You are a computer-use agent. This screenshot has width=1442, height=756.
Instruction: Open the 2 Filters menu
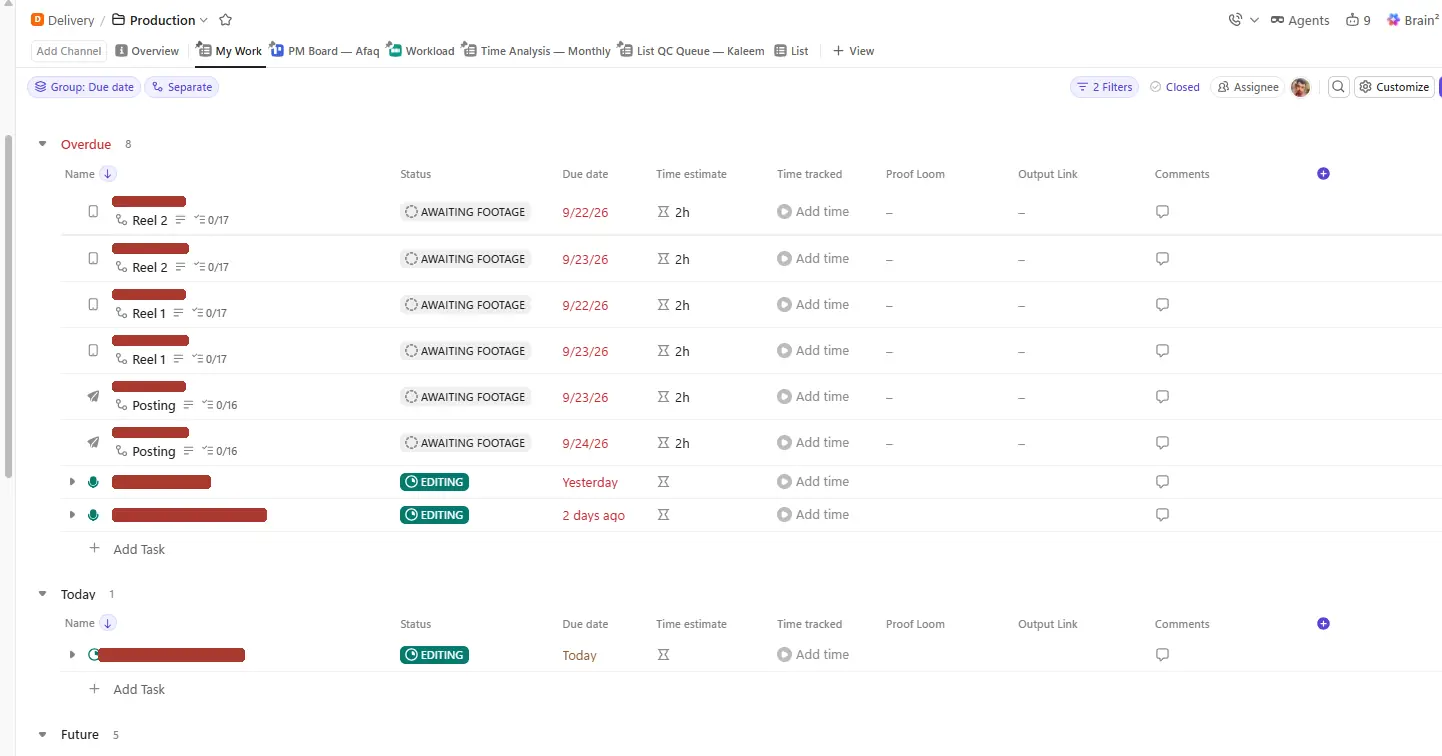pos(1104,87)
